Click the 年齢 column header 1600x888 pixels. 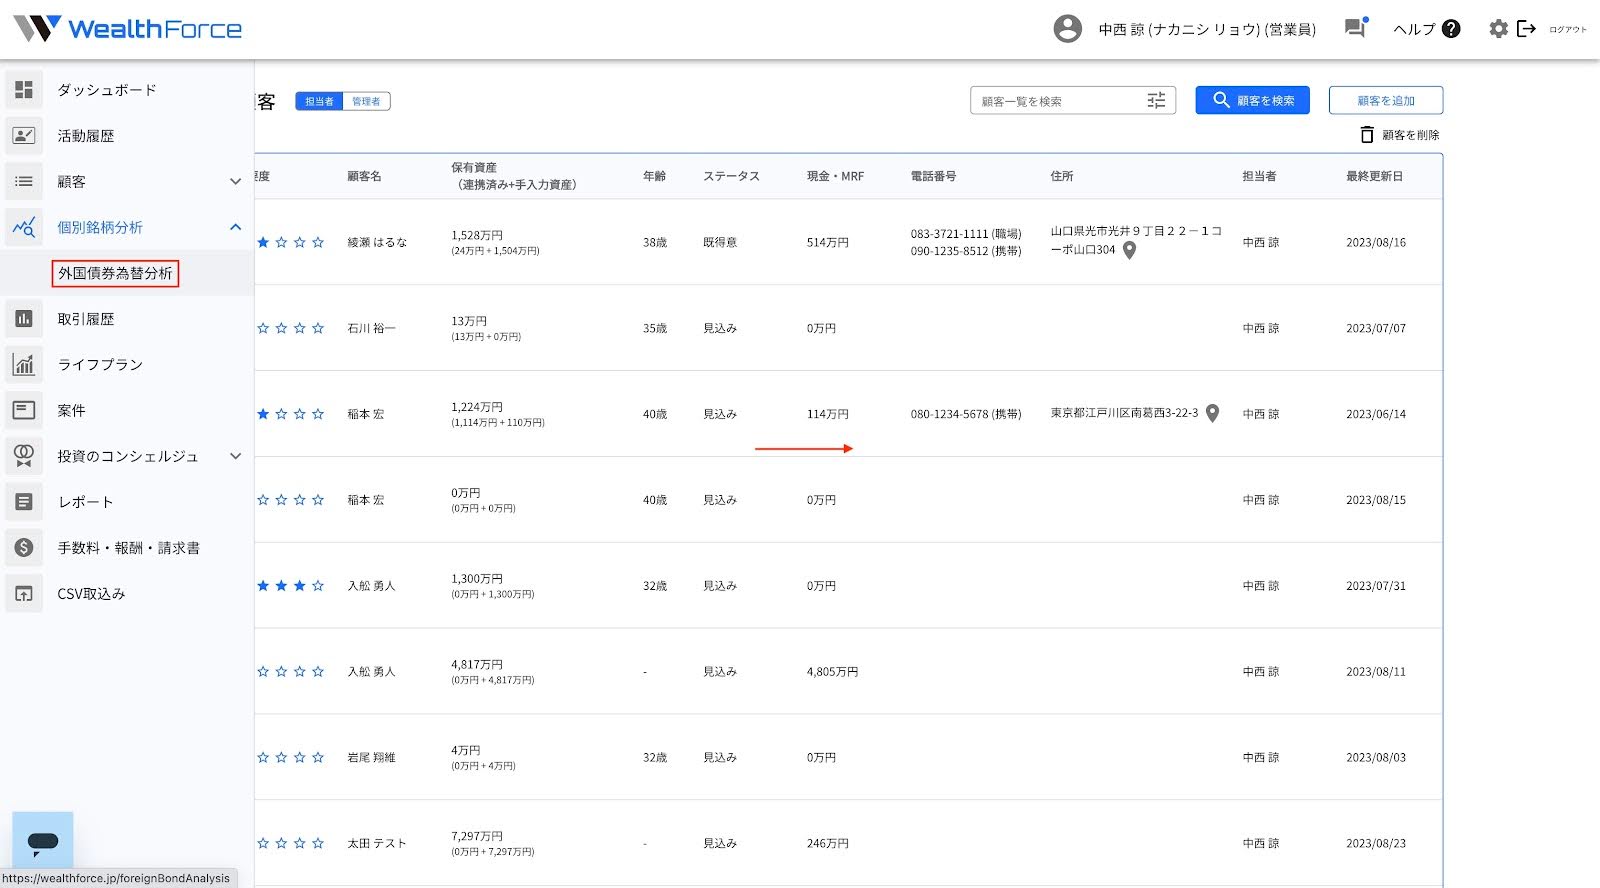(654, 176)
